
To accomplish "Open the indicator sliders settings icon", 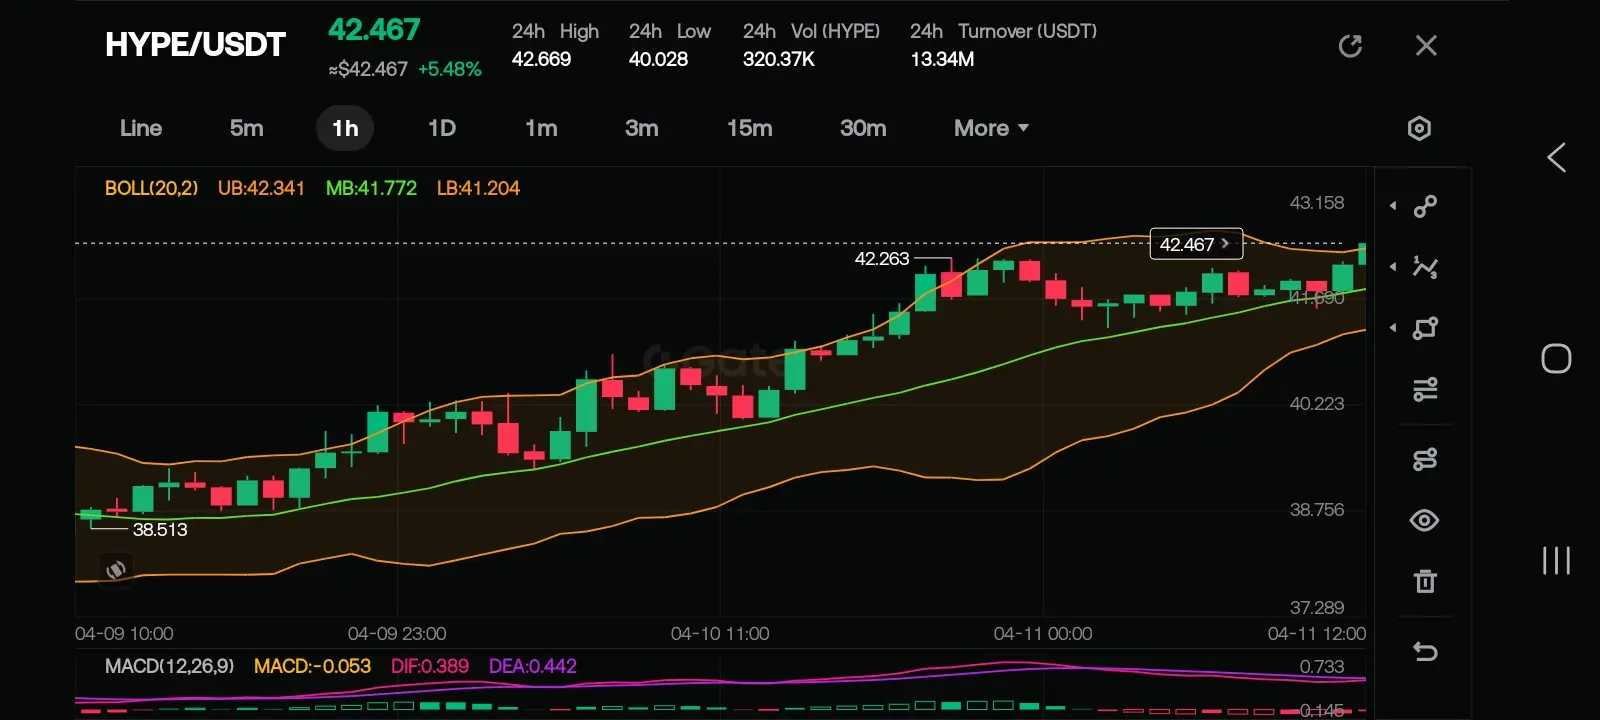I will click(x=1425, y=389).
